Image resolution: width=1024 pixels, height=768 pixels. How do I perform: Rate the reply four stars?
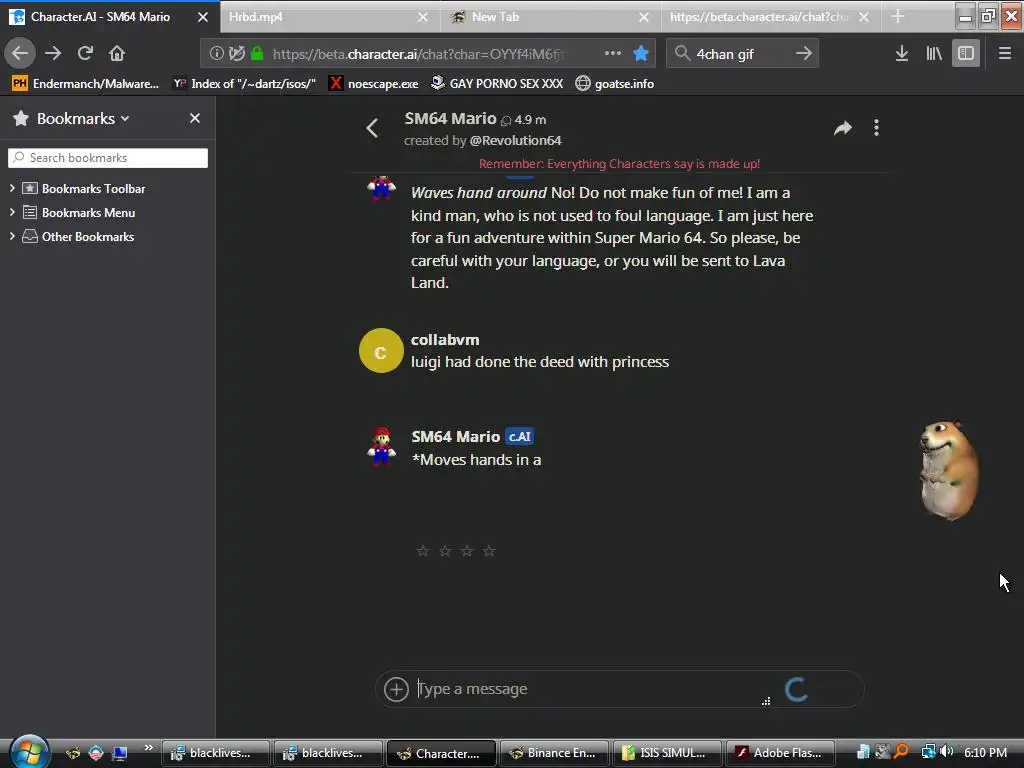489,551
